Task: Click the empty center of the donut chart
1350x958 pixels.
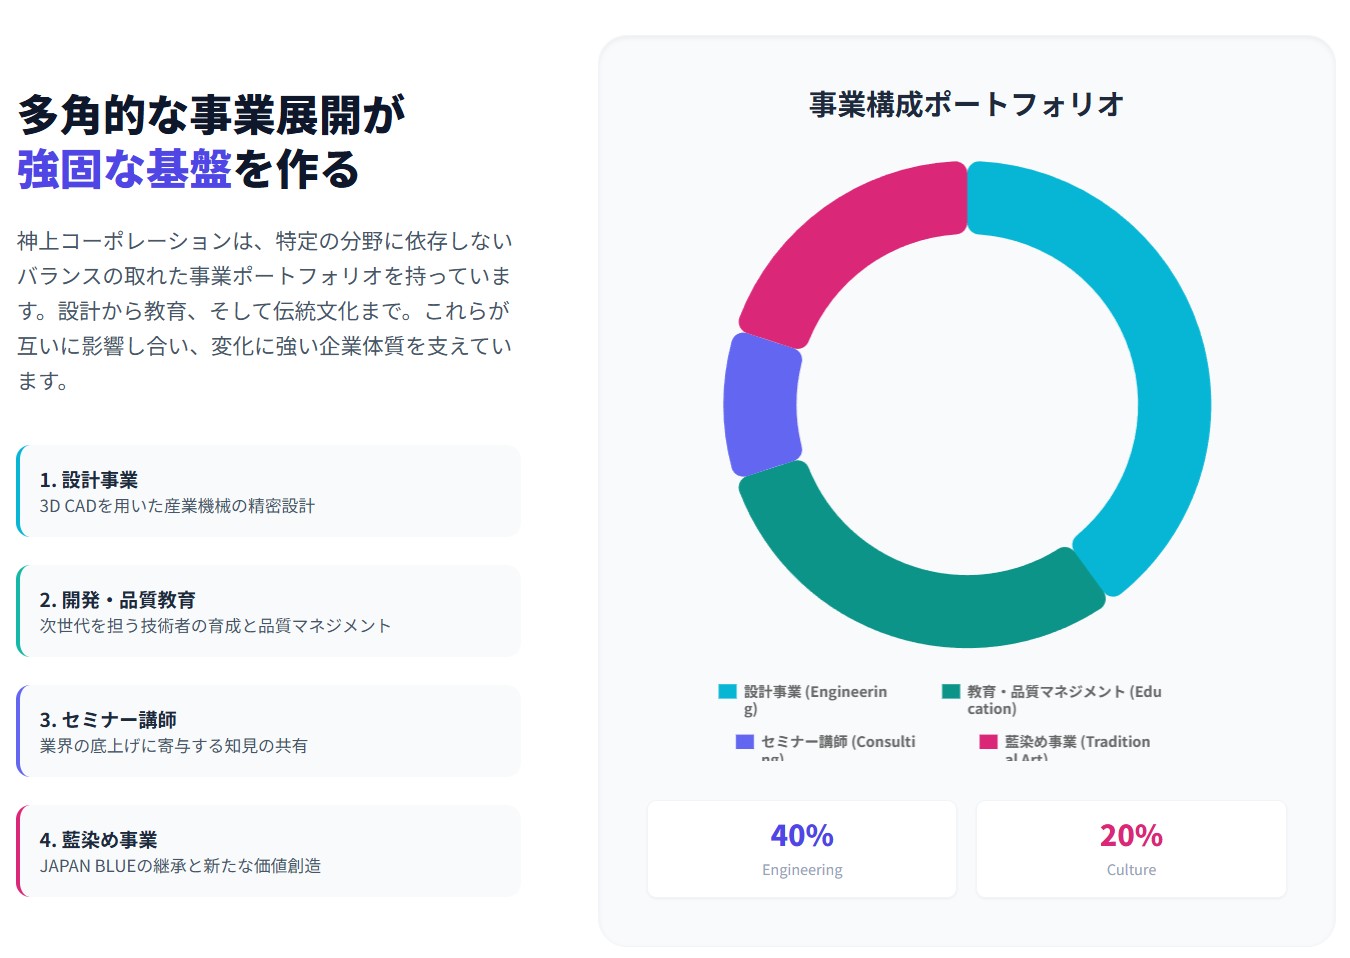Action: [967, 404]
